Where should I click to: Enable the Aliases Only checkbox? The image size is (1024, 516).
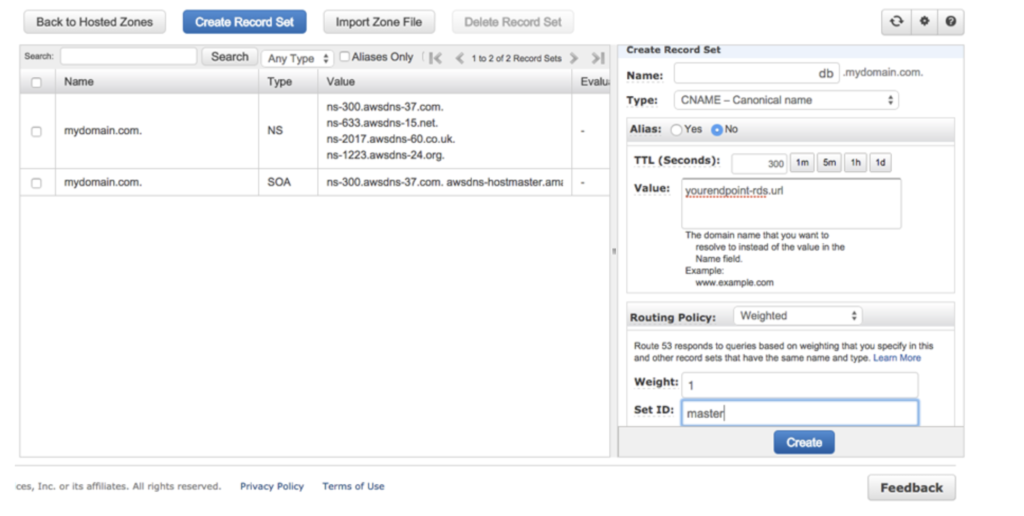[345, 57]
